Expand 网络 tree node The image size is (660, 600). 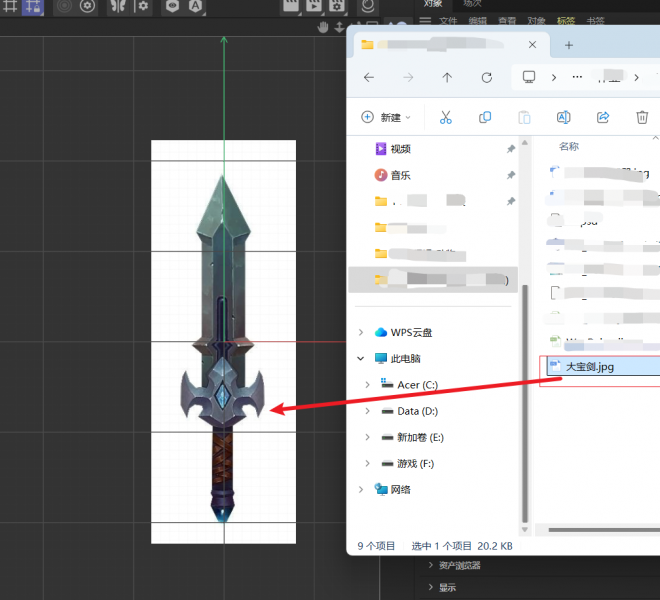pos(361,489)
